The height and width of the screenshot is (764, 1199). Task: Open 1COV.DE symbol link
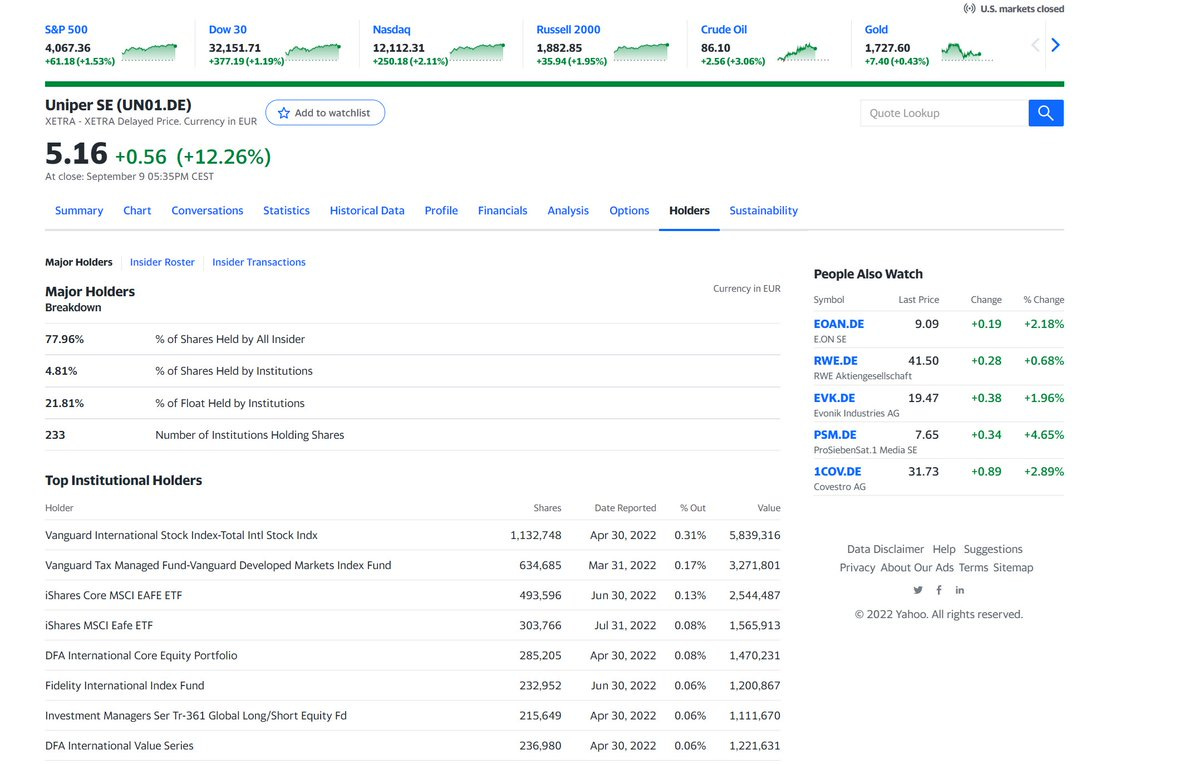[x=837, y=471]
